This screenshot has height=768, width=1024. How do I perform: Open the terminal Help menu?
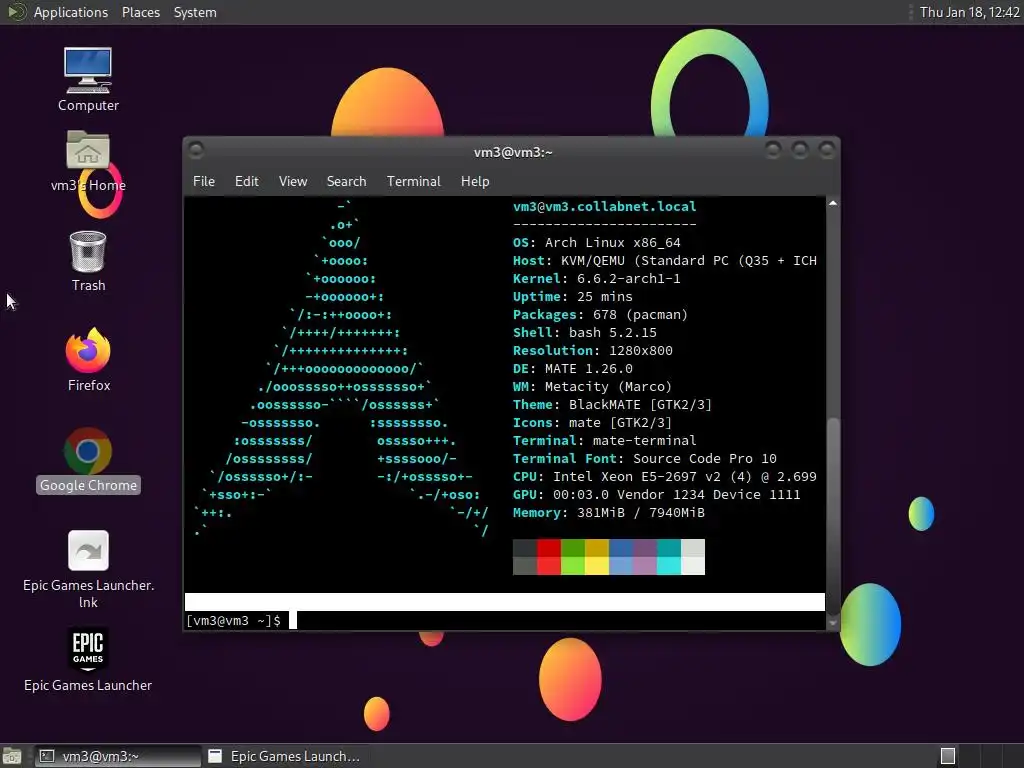point(475,181)
